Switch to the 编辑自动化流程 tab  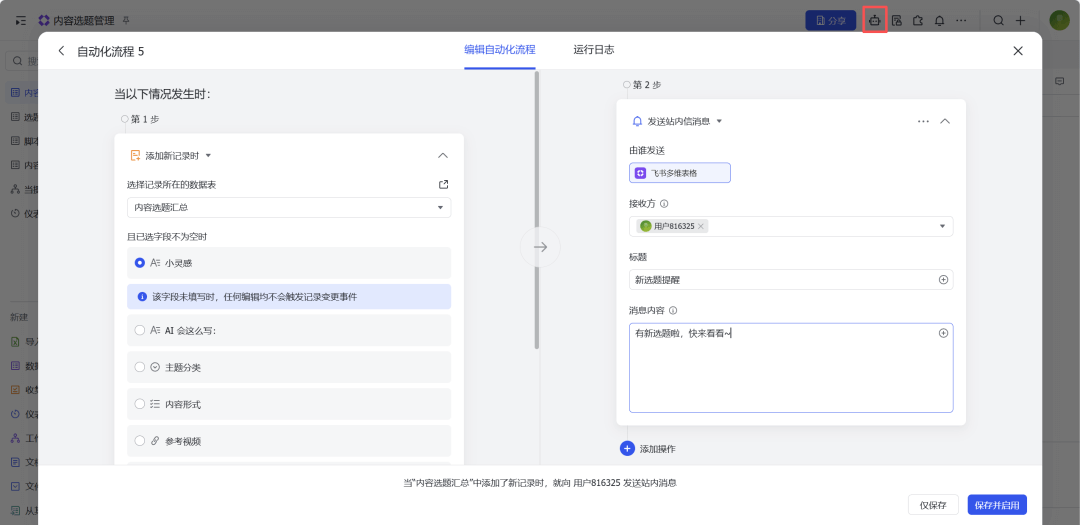[499, 49]
